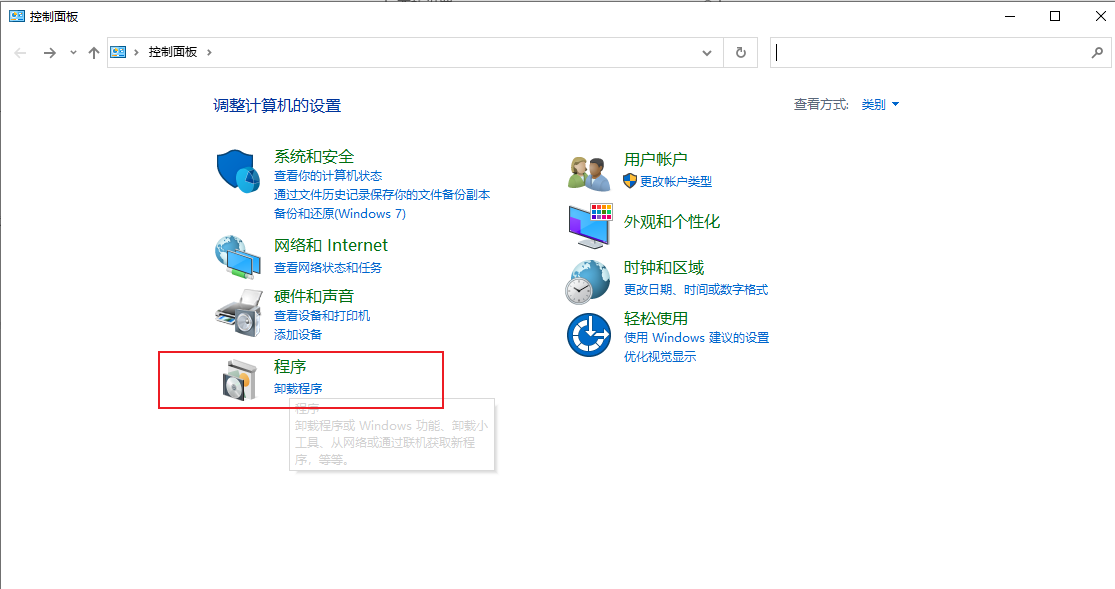
Task: Go back with the left arrow
Action: tap(21, 53)
